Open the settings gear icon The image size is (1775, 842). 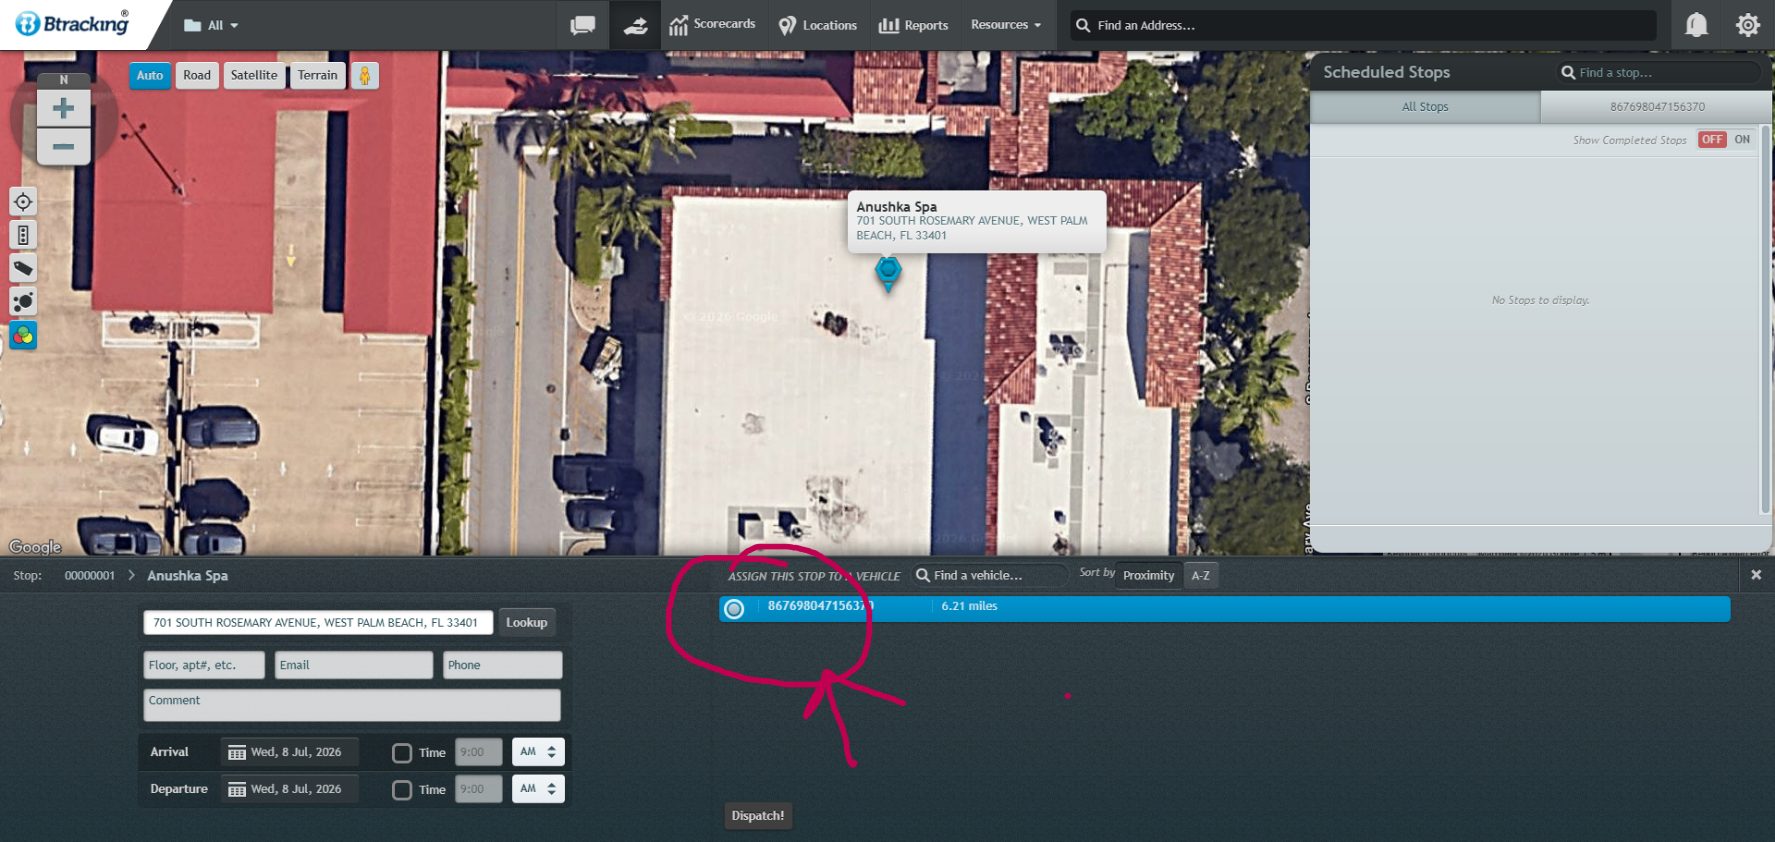(1747, 25)
